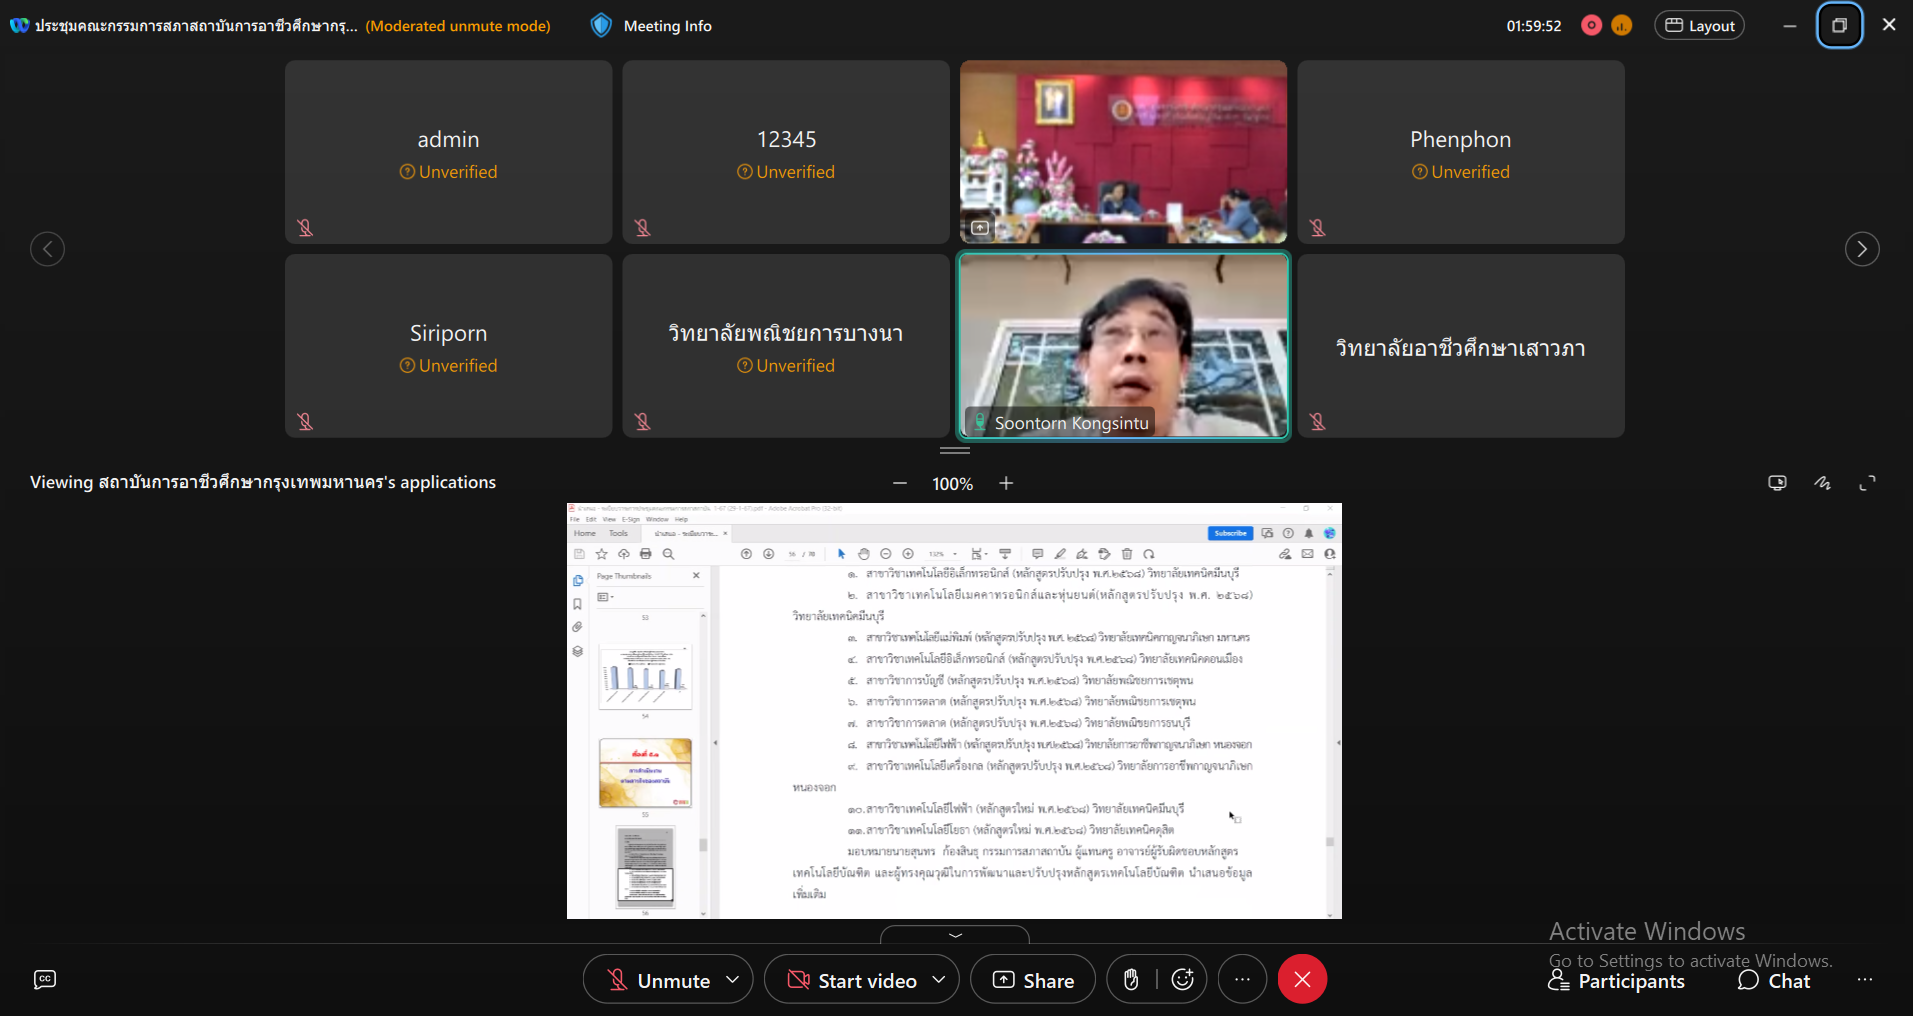Click the Meeting Info shield icon
This screenshot has width=1913, height=1016.
coord(601,26)
